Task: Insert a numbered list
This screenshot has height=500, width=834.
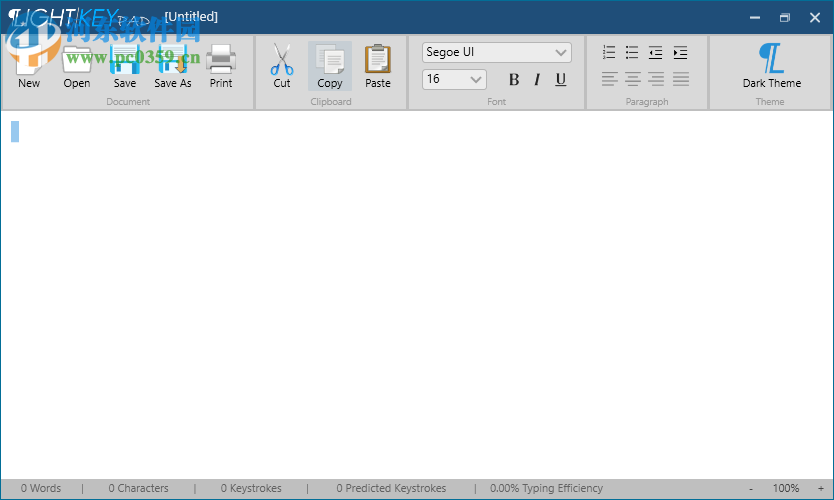Action: coord(609,52)
